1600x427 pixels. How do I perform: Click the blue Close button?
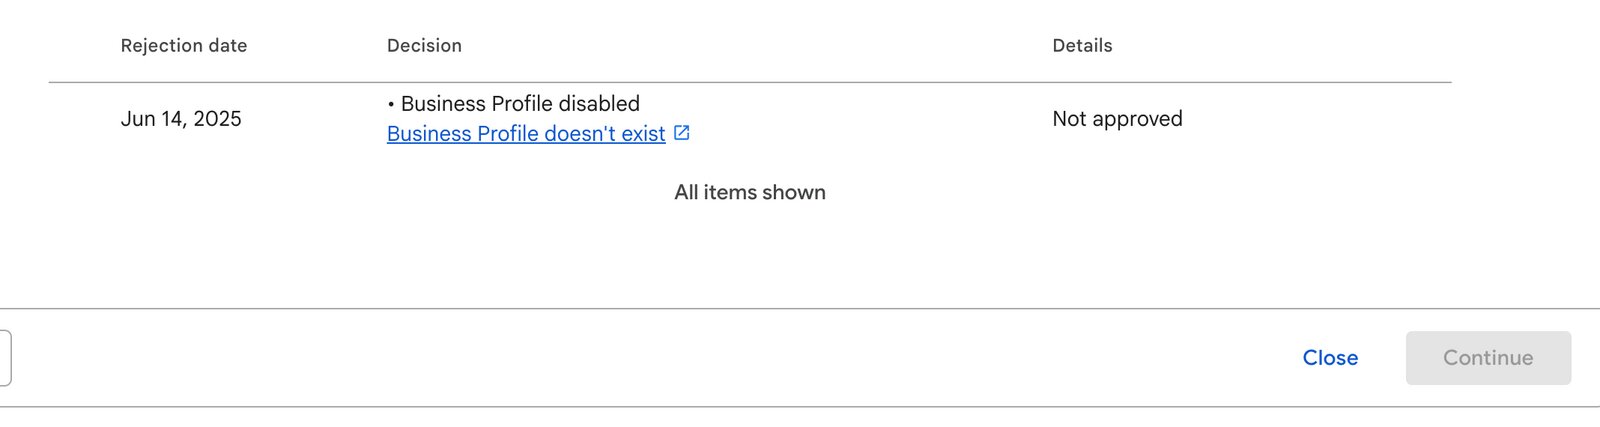pyautogui.click(x=1330, y=358)
